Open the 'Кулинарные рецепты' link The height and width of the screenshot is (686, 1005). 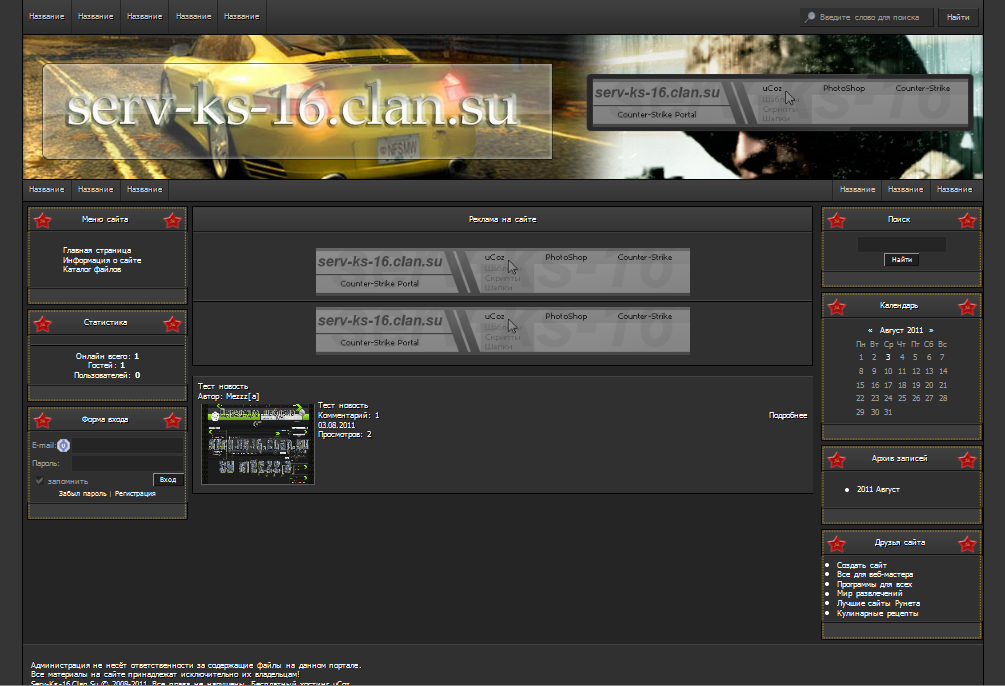pos(877,614)
